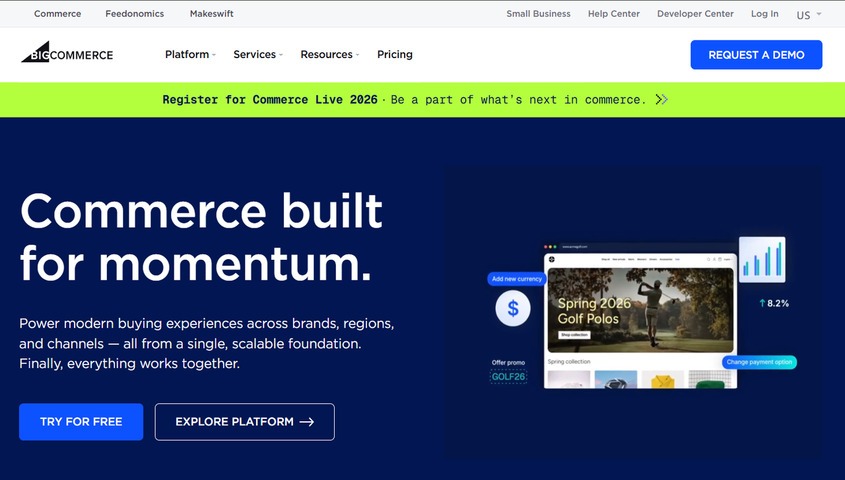Viewport: 845px width, 480px height.
Task: Visit the Developer Center
Action: point(695,13)
